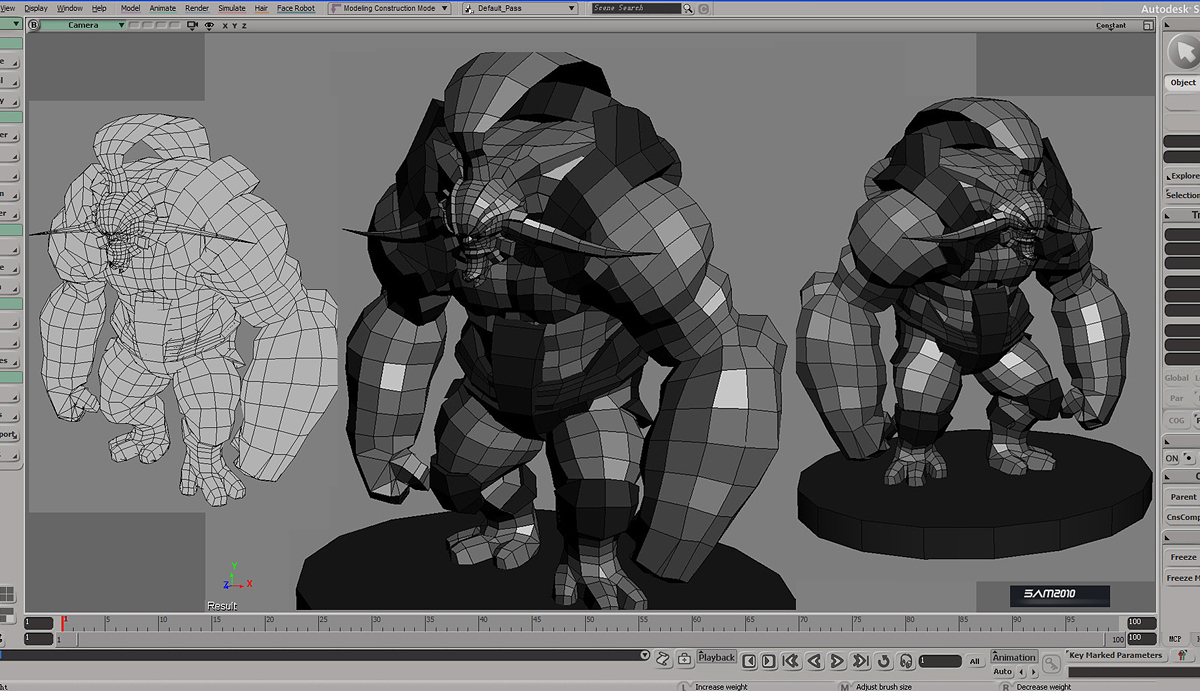Image resolution: width=1200 pixels, height=691 pixels.
Task: Open the Constant display mode menu
Action: pyautogui.click(x=1111, y=26)
